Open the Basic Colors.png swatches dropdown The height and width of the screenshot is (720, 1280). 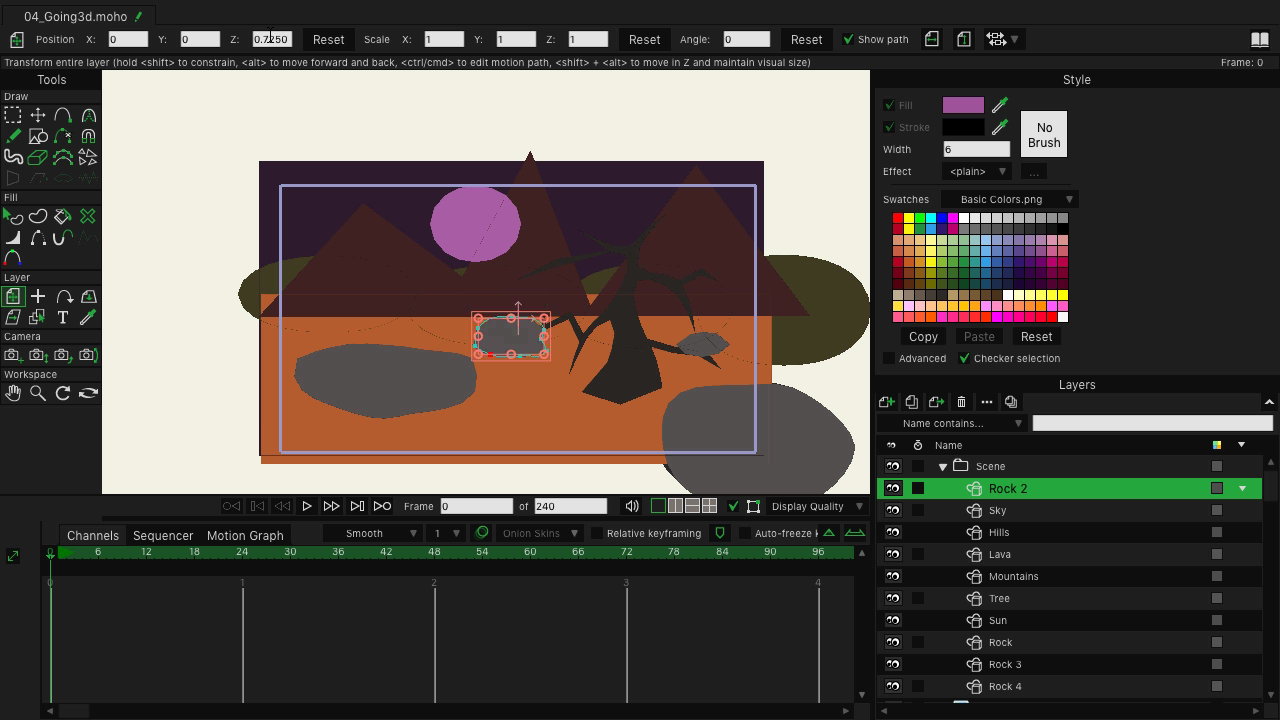click(1009, 199)
